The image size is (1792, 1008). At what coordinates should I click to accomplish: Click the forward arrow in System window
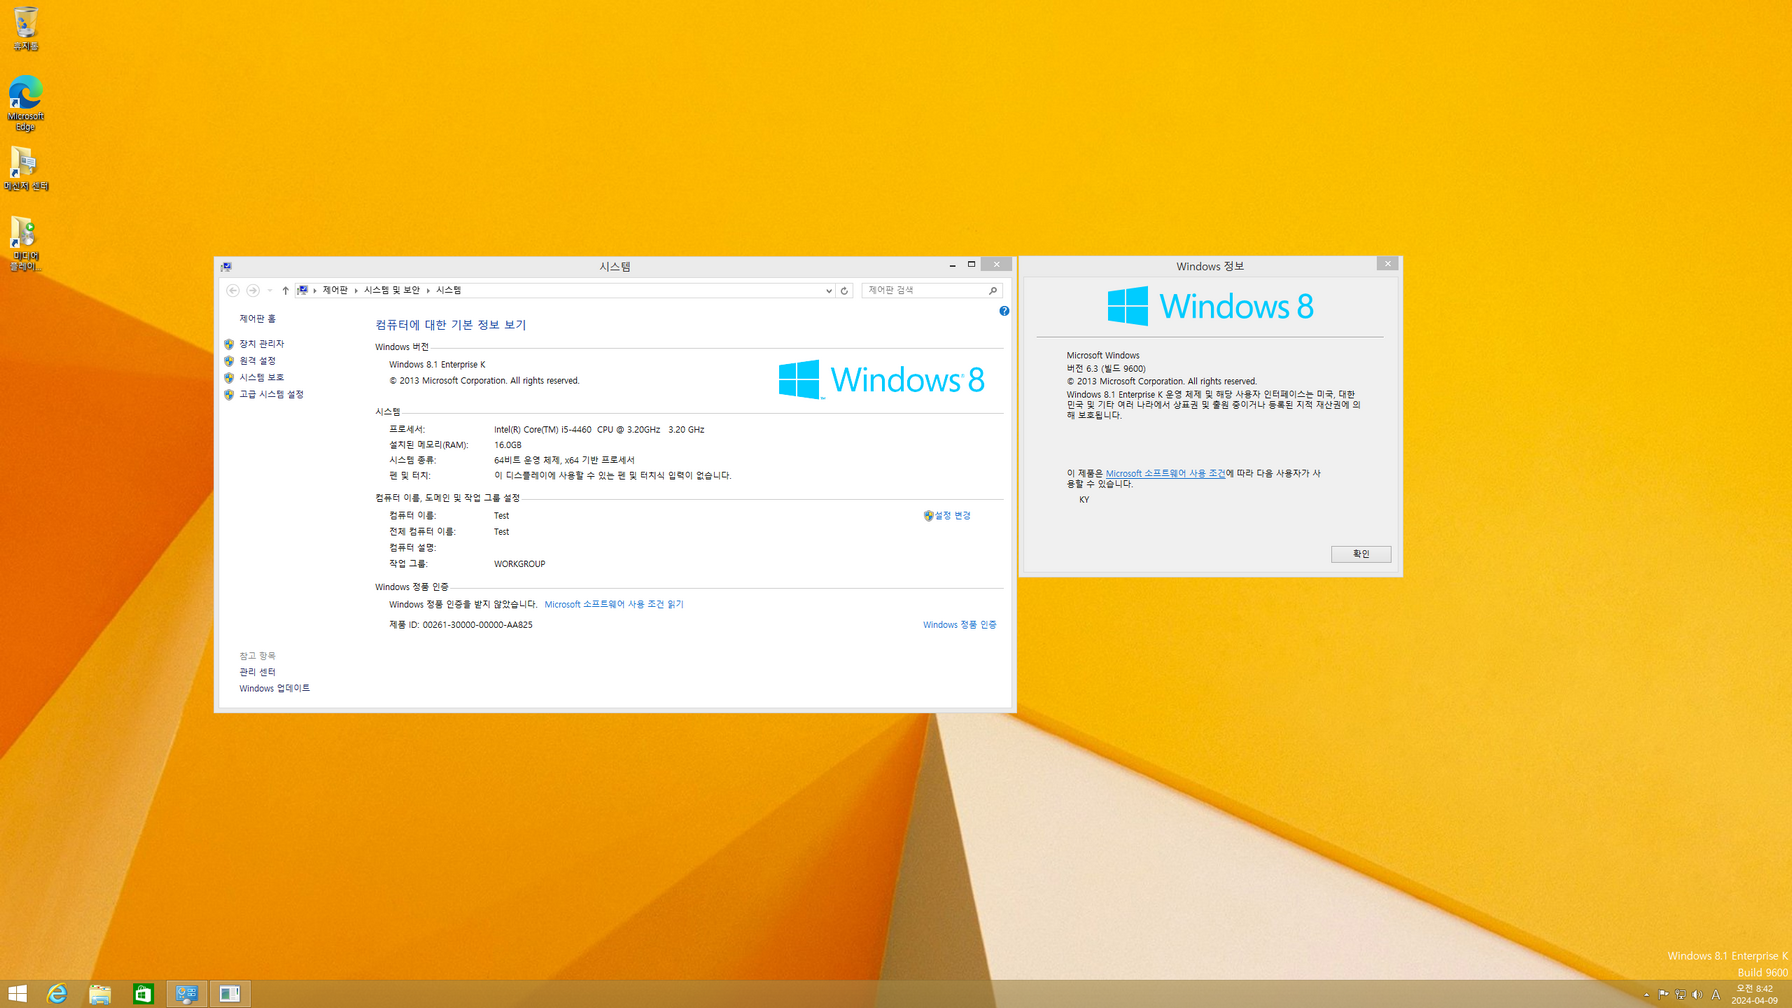point(253,290)
